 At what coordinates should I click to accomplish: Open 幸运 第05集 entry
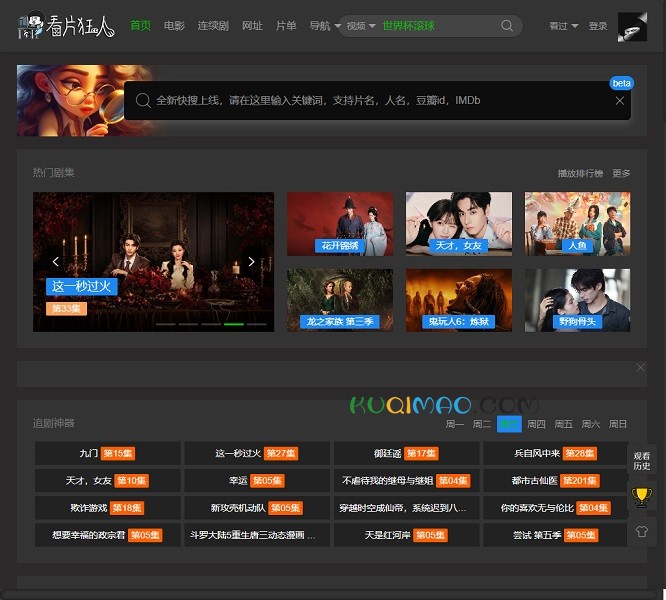click(x=257, y=481)
